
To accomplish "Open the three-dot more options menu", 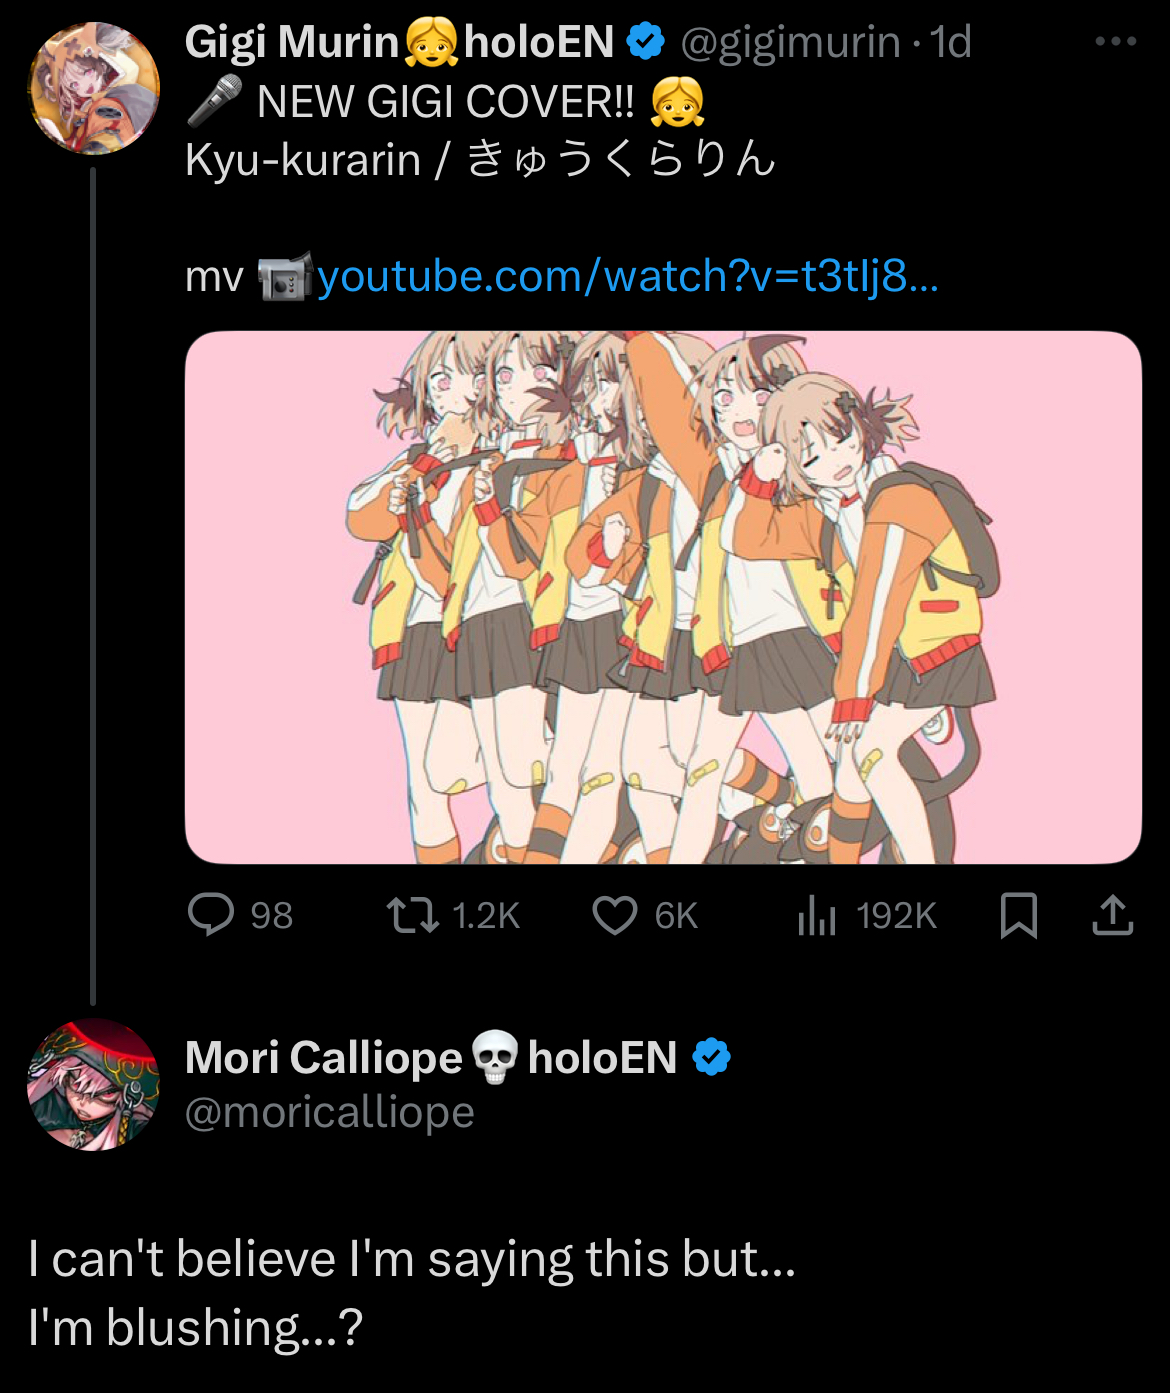I will 1116,42.
